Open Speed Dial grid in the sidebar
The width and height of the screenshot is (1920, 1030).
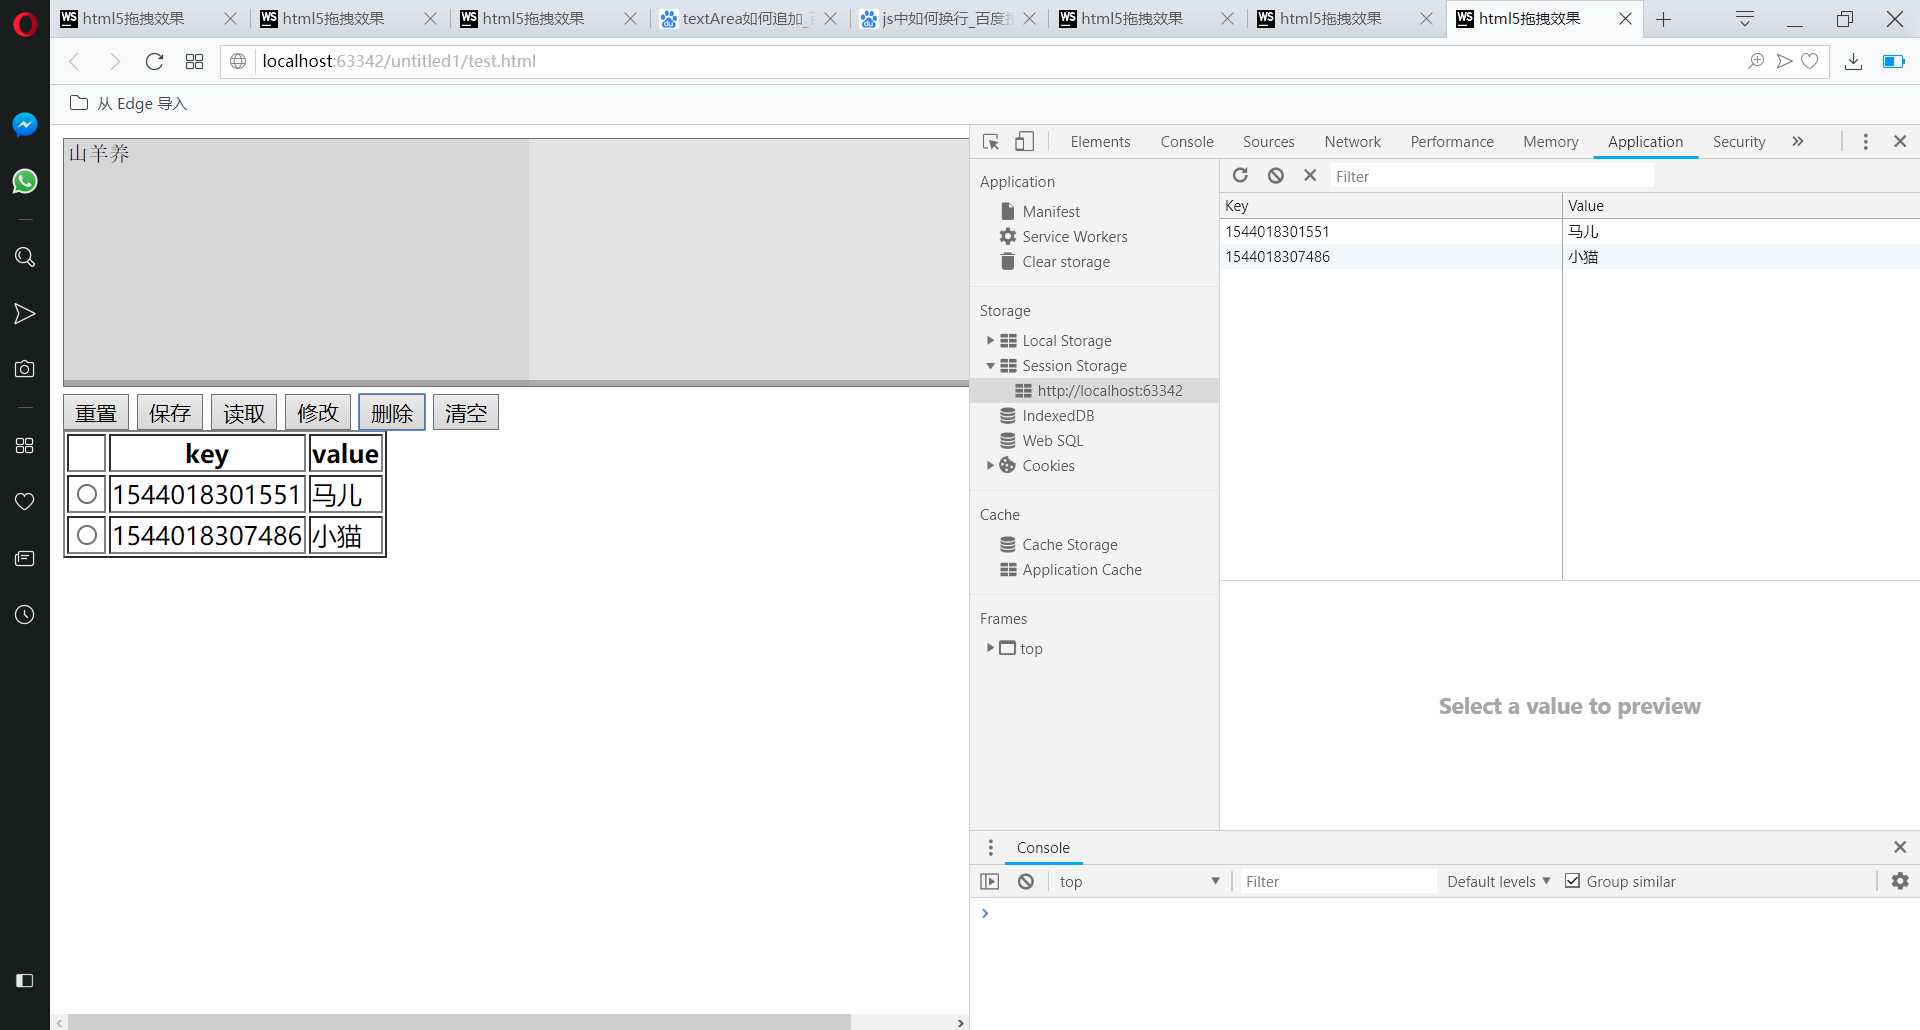pyautogui.click(x=25, y=446)
